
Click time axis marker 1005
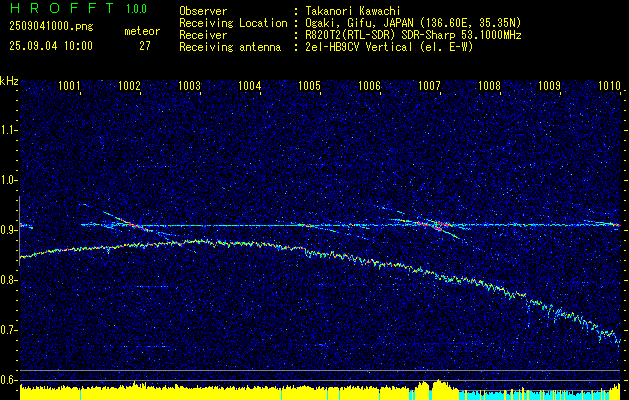[309, 86]
